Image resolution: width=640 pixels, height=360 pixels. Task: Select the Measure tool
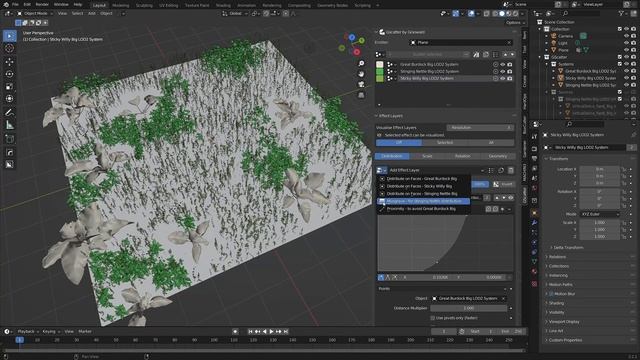(x=10, y=125)
